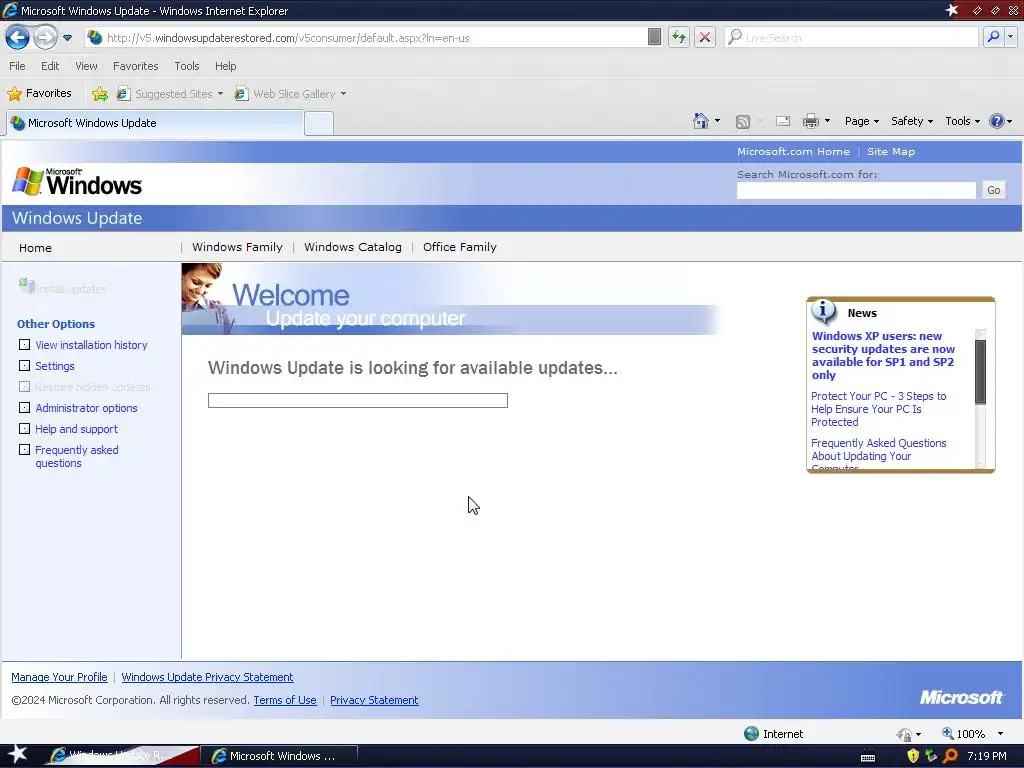Click the box beside View installation history

(x=24, y=345)
